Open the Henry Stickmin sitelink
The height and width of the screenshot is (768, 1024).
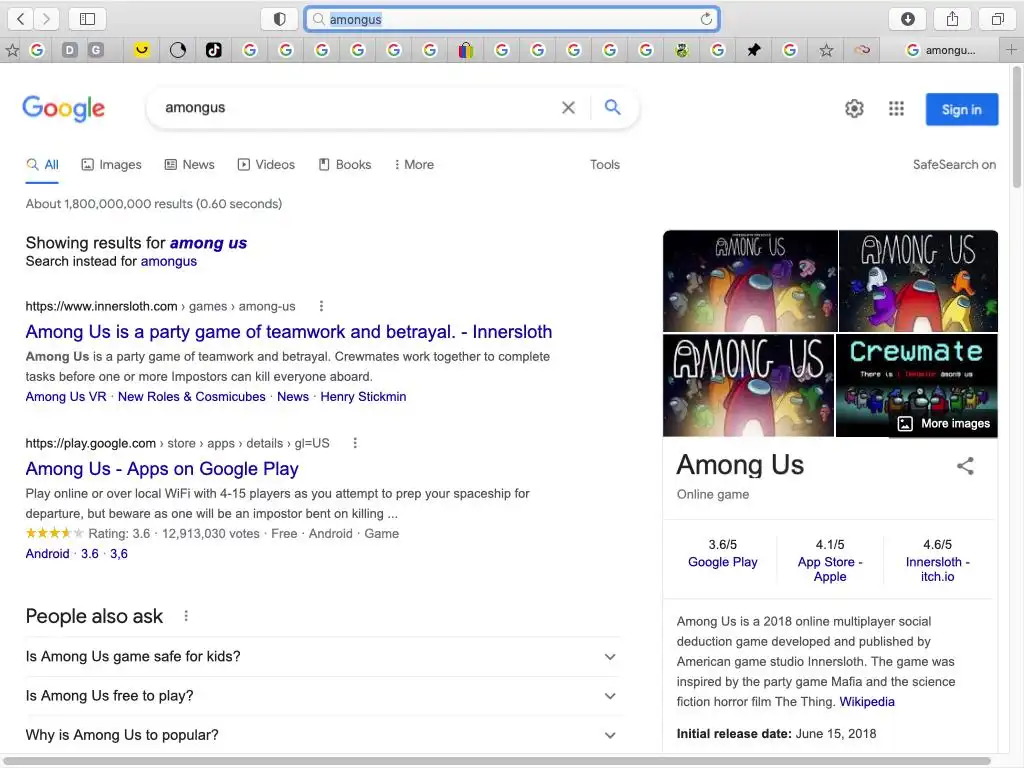363,396
